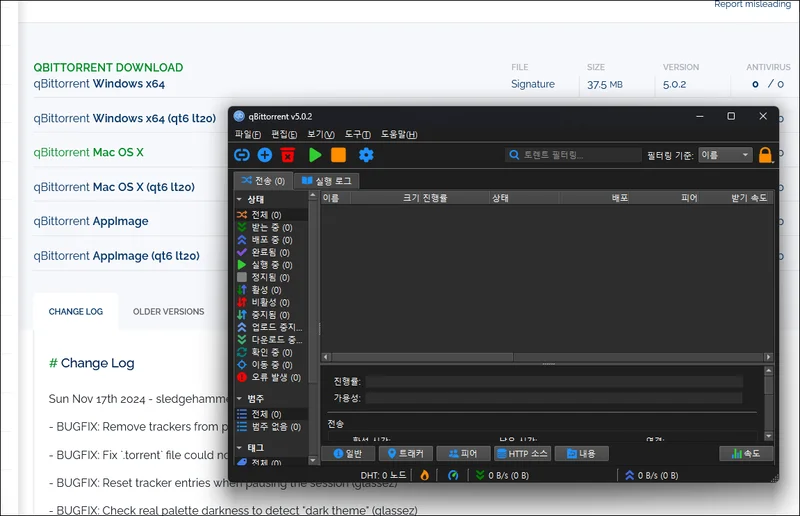Open qBittorrent Mac OS X link
Screen dimensions: 800x516
(88, 152)
